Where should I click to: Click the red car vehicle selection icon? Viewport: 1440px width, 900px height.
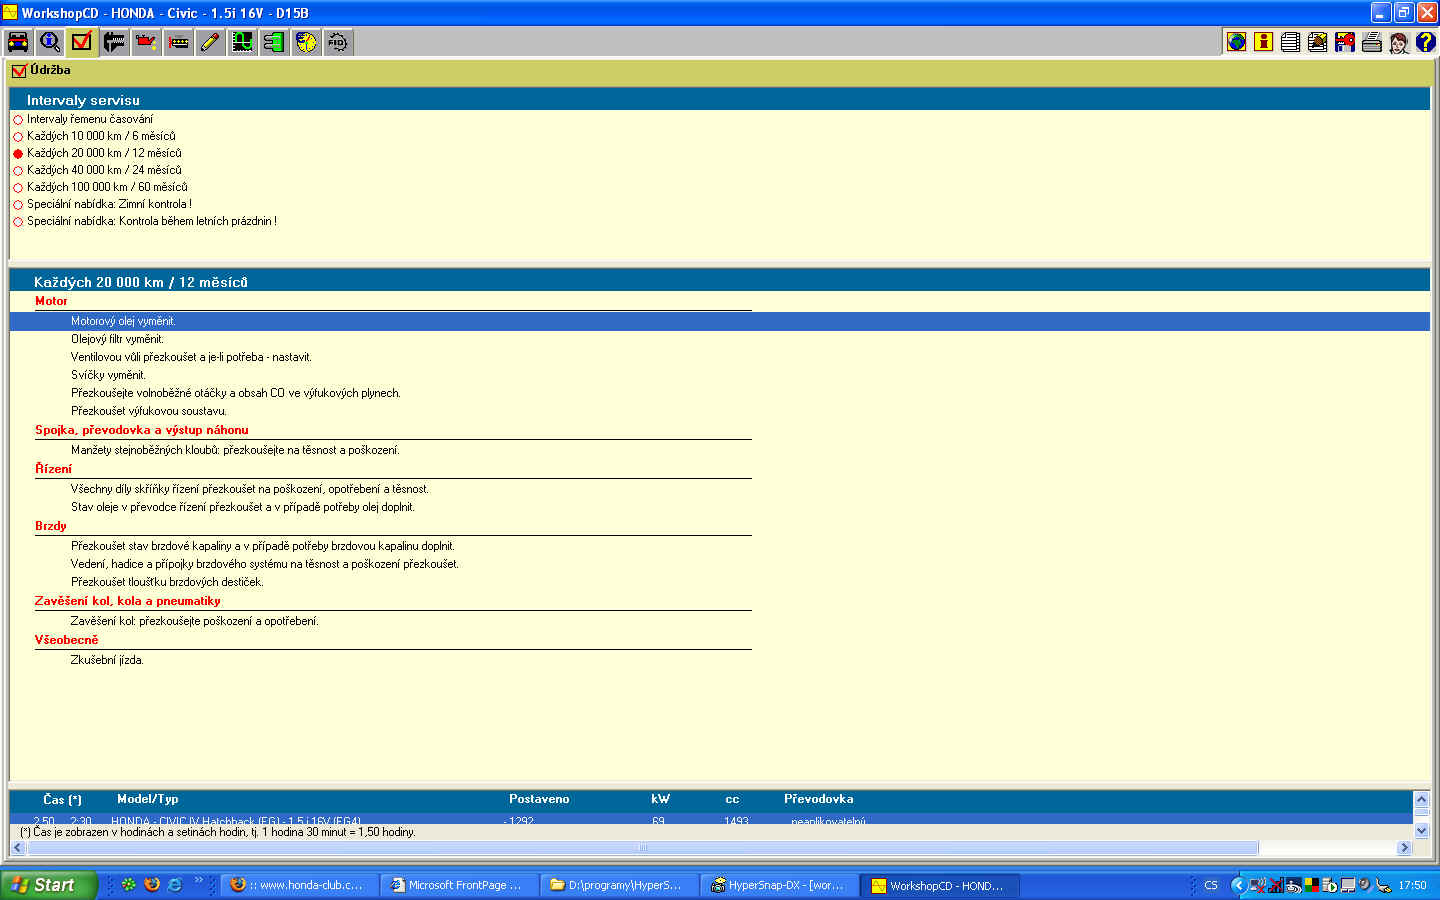coord(18,42)
